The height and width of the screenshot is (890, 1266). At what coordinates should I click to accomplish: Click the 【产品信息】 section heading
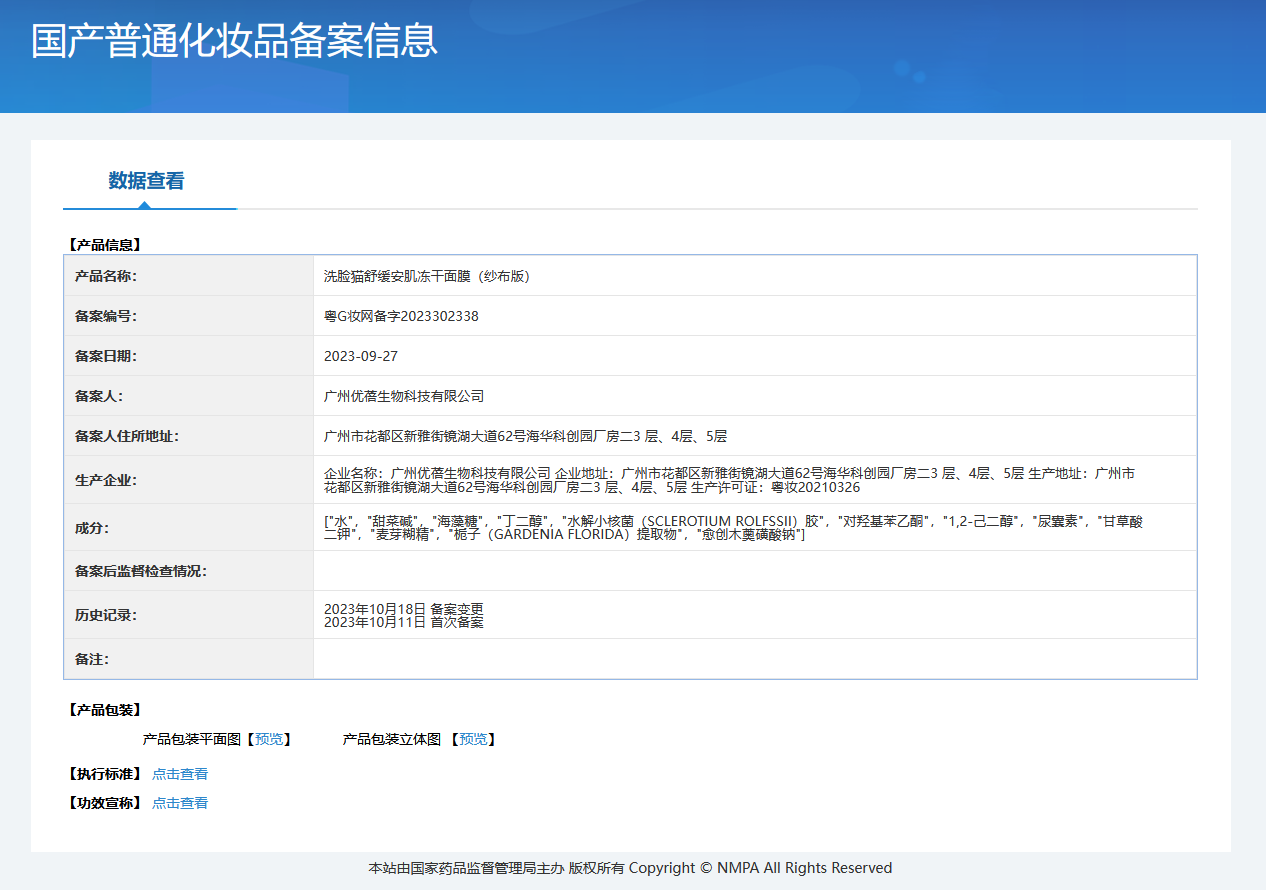coord(105,244)
